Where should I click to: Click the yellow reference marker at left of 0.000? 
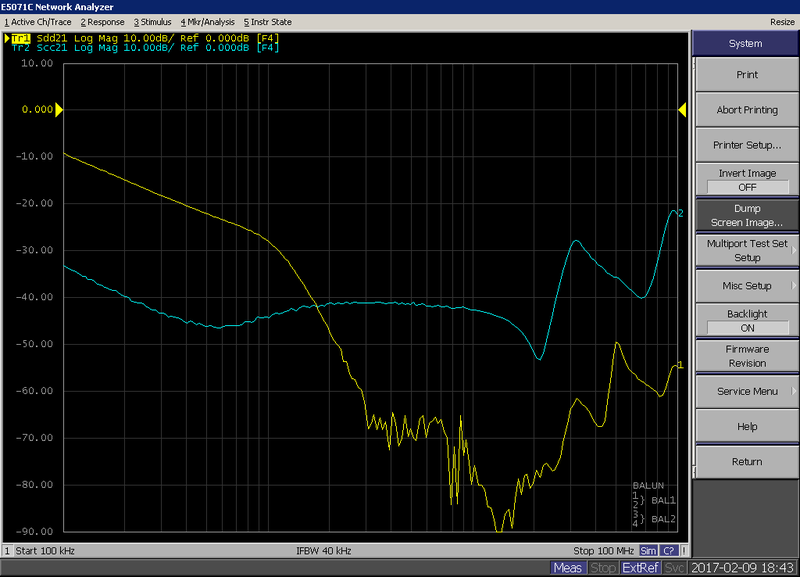(x=59, y=109)
